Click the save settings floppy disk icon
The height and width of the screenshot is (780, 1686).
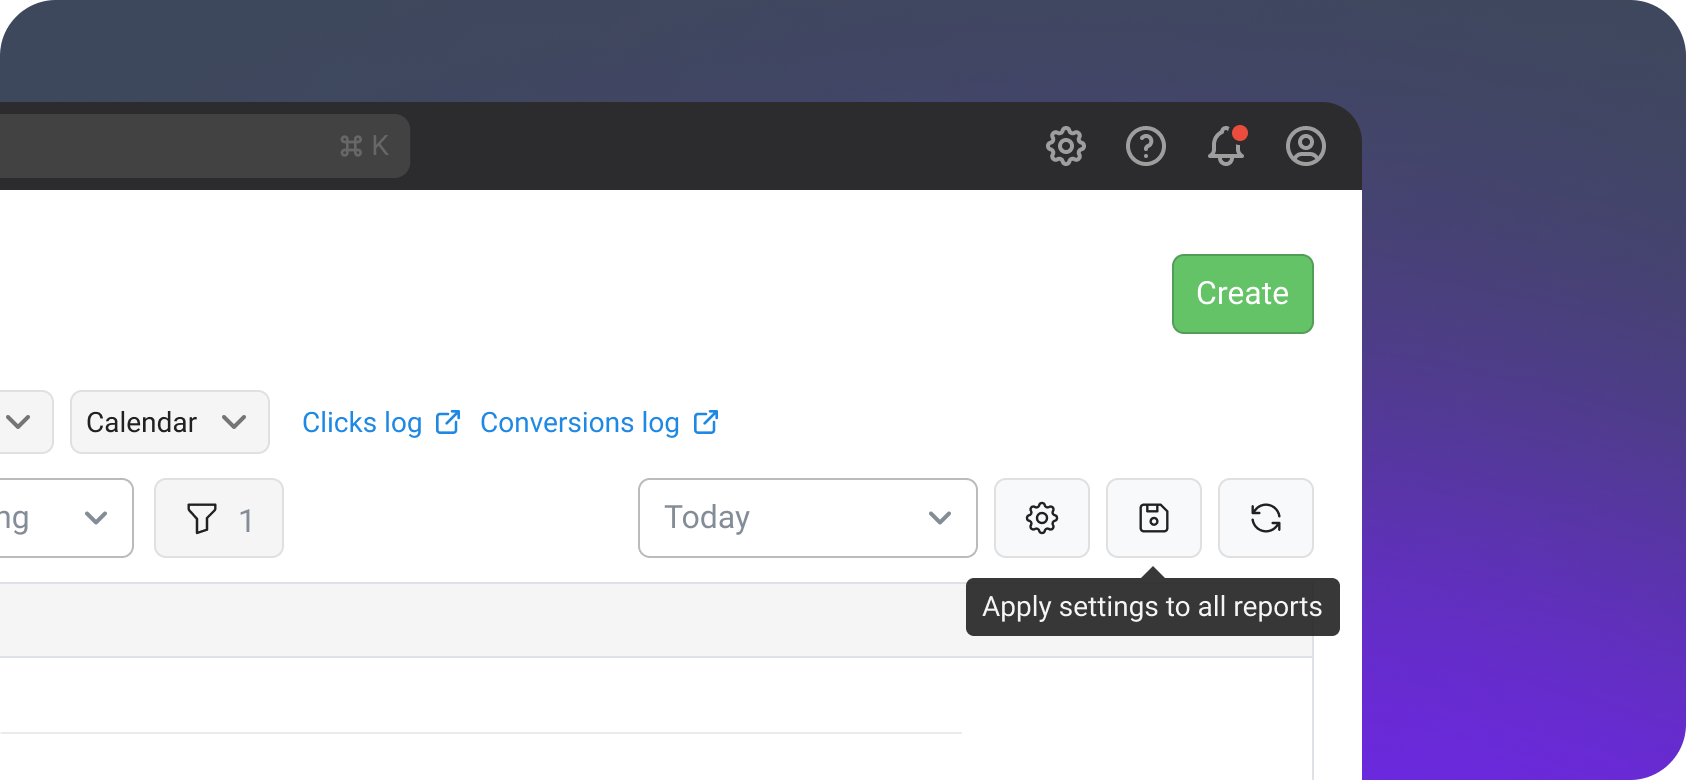coord(1154,518)
